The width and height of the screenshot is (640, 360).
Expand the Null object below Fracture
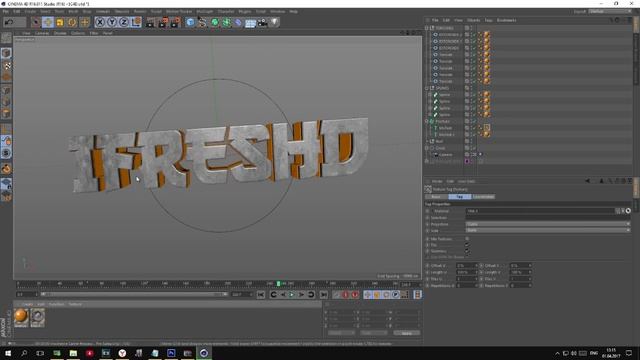click(x=427, y=141)
